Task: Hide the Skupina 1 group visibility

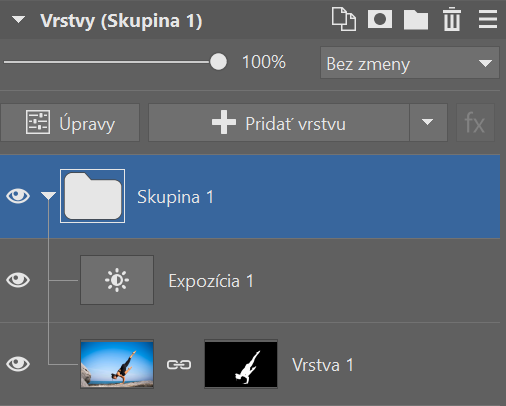Action: tap(18, 196)
